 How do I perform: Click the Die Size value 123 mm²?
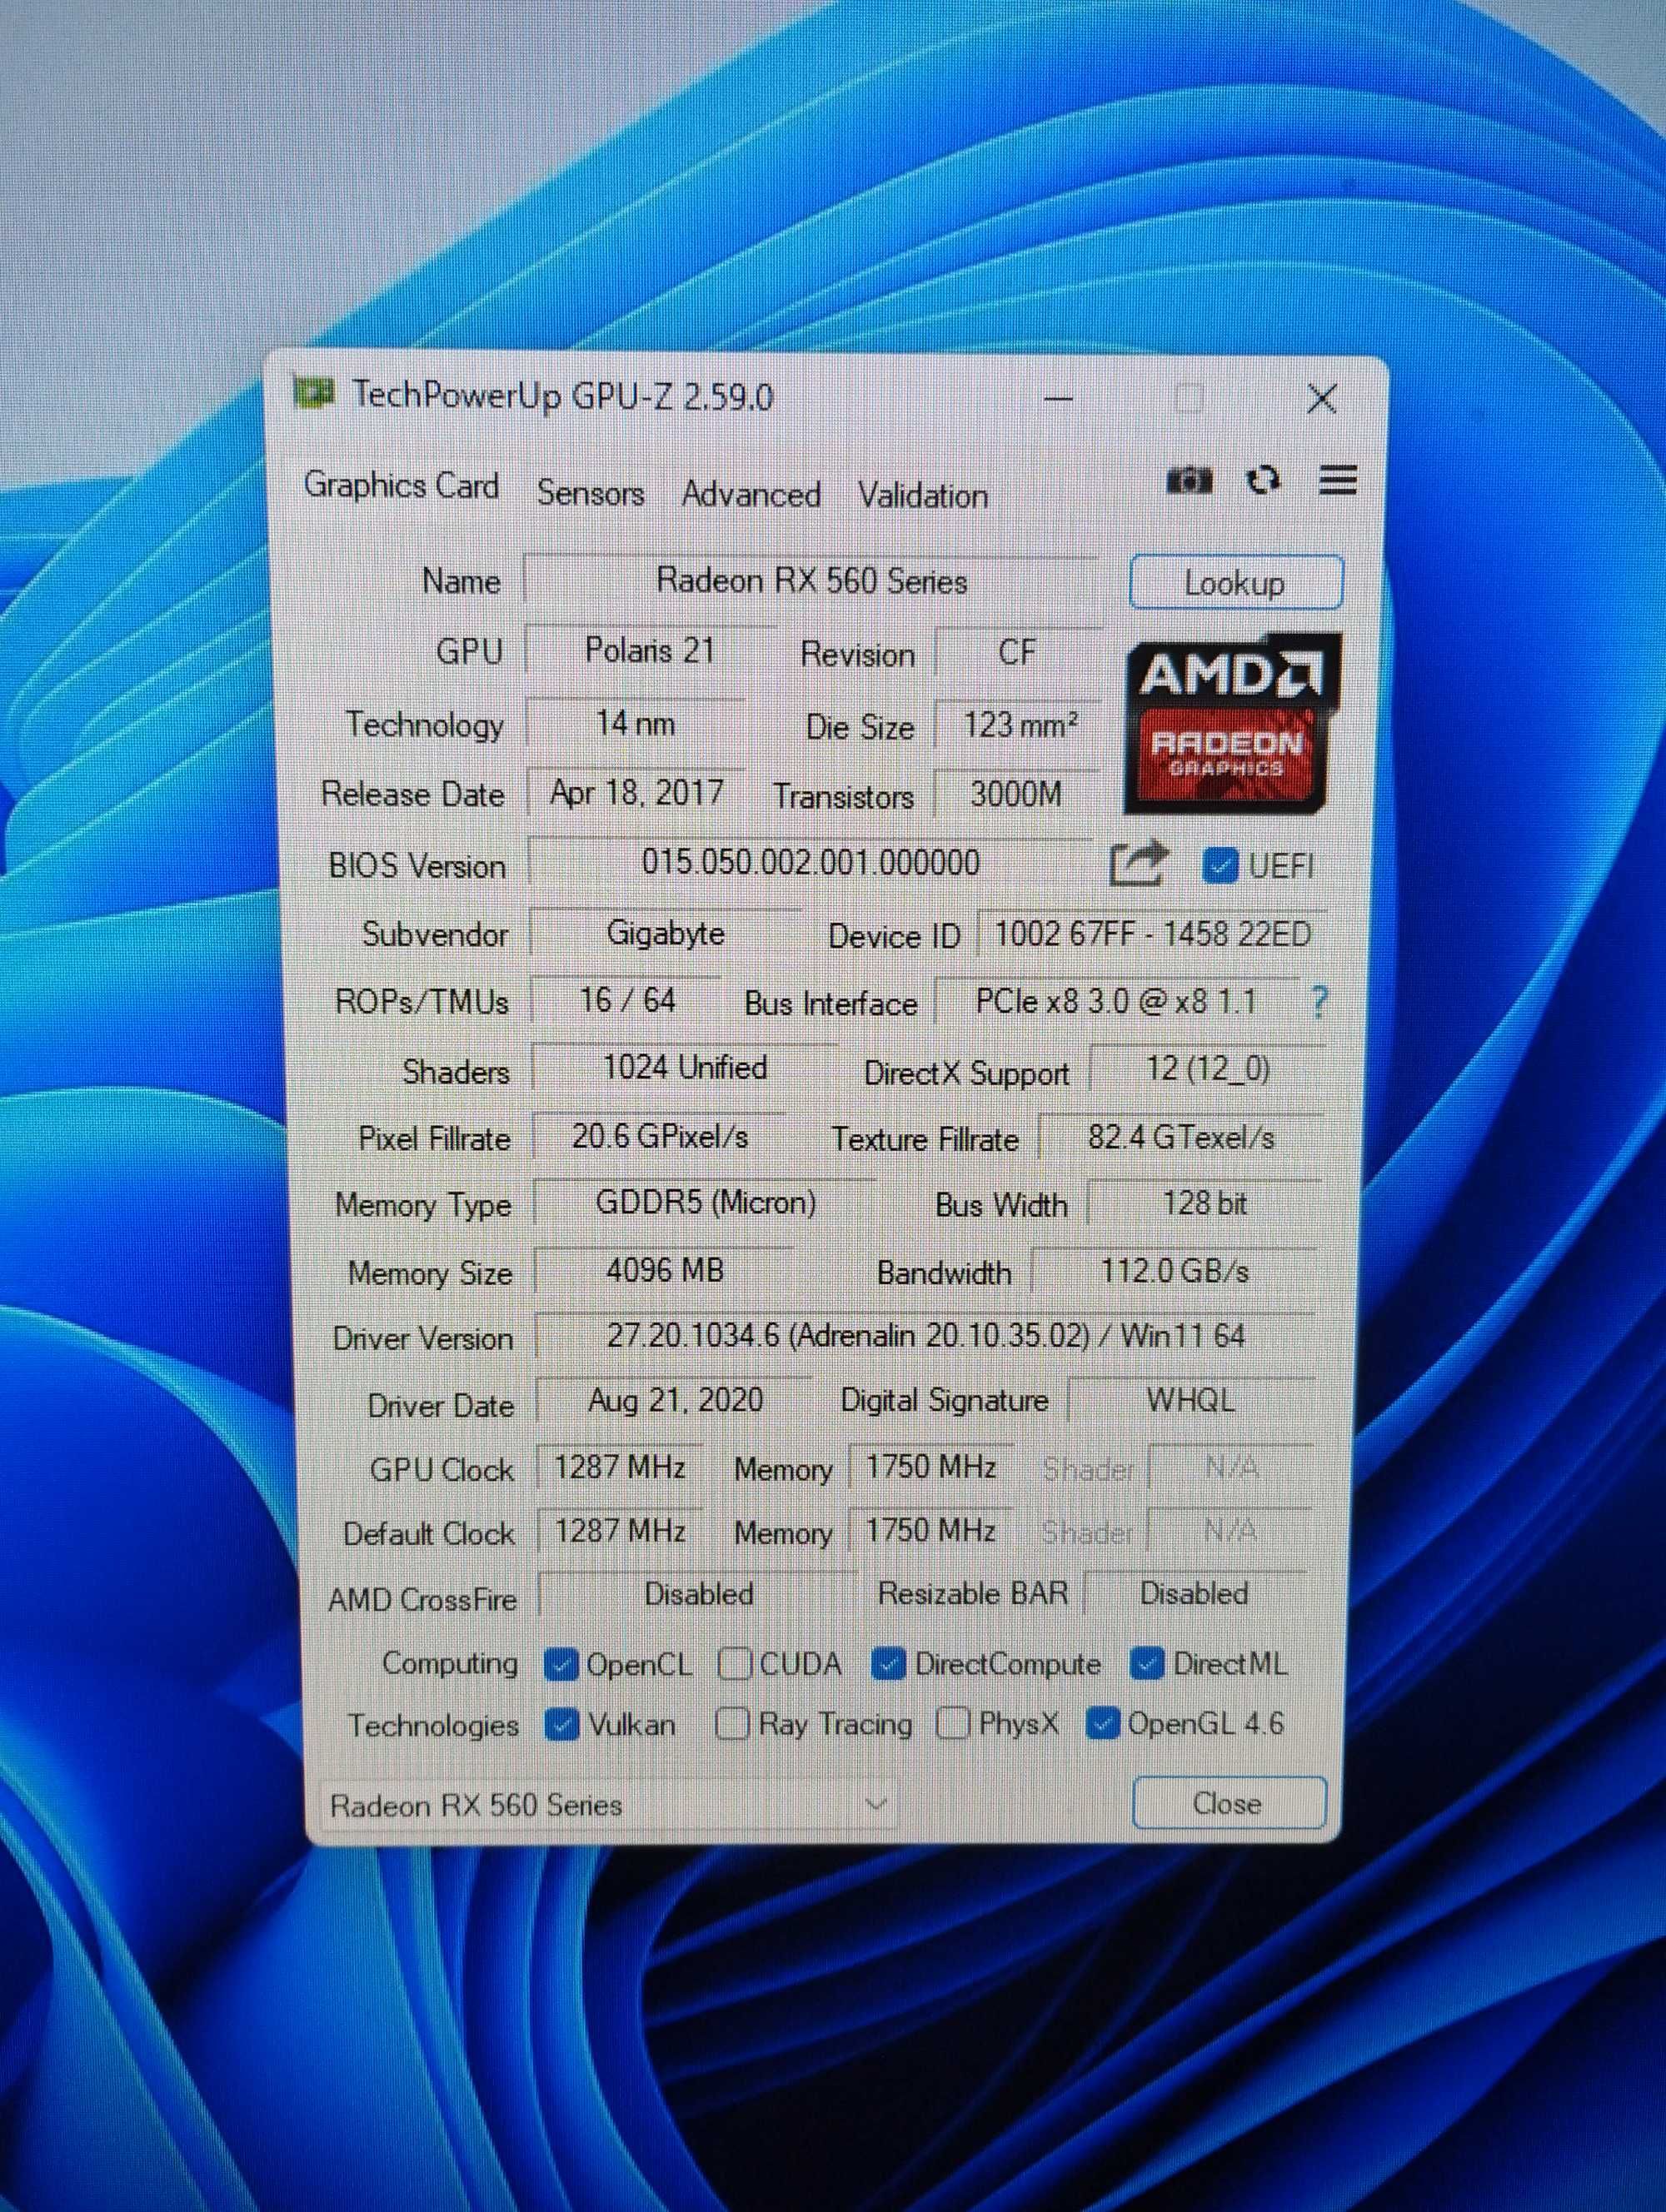1018,725
